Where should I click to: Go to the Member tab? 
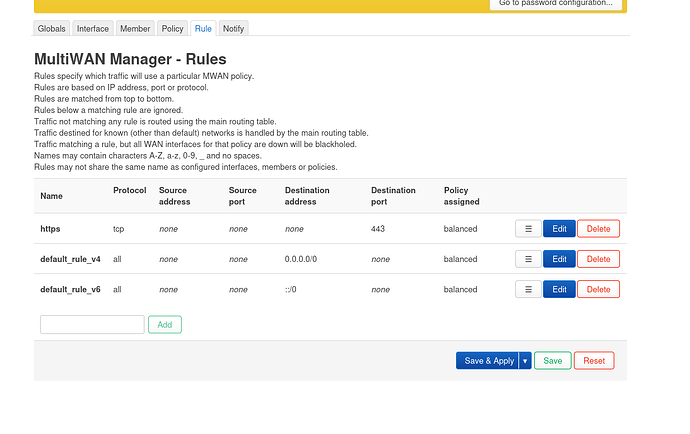tap(135, 29)
